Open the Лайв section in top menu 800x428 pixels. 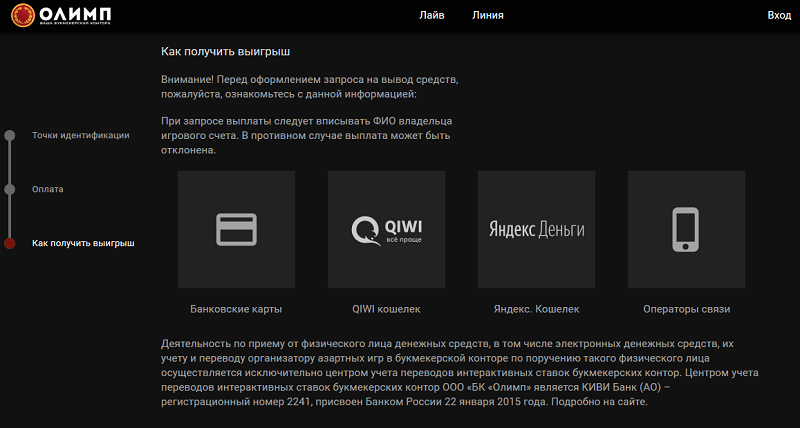click(432, 15)
